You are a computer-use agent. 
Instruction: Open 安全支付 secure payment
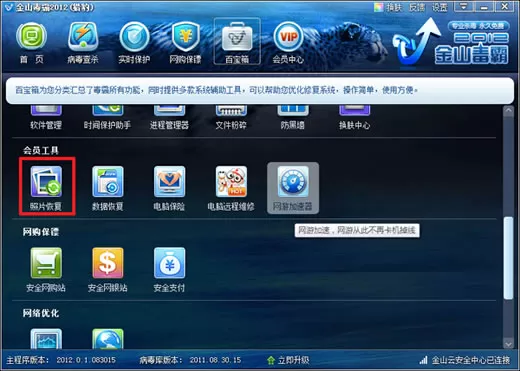pos(169,270)
